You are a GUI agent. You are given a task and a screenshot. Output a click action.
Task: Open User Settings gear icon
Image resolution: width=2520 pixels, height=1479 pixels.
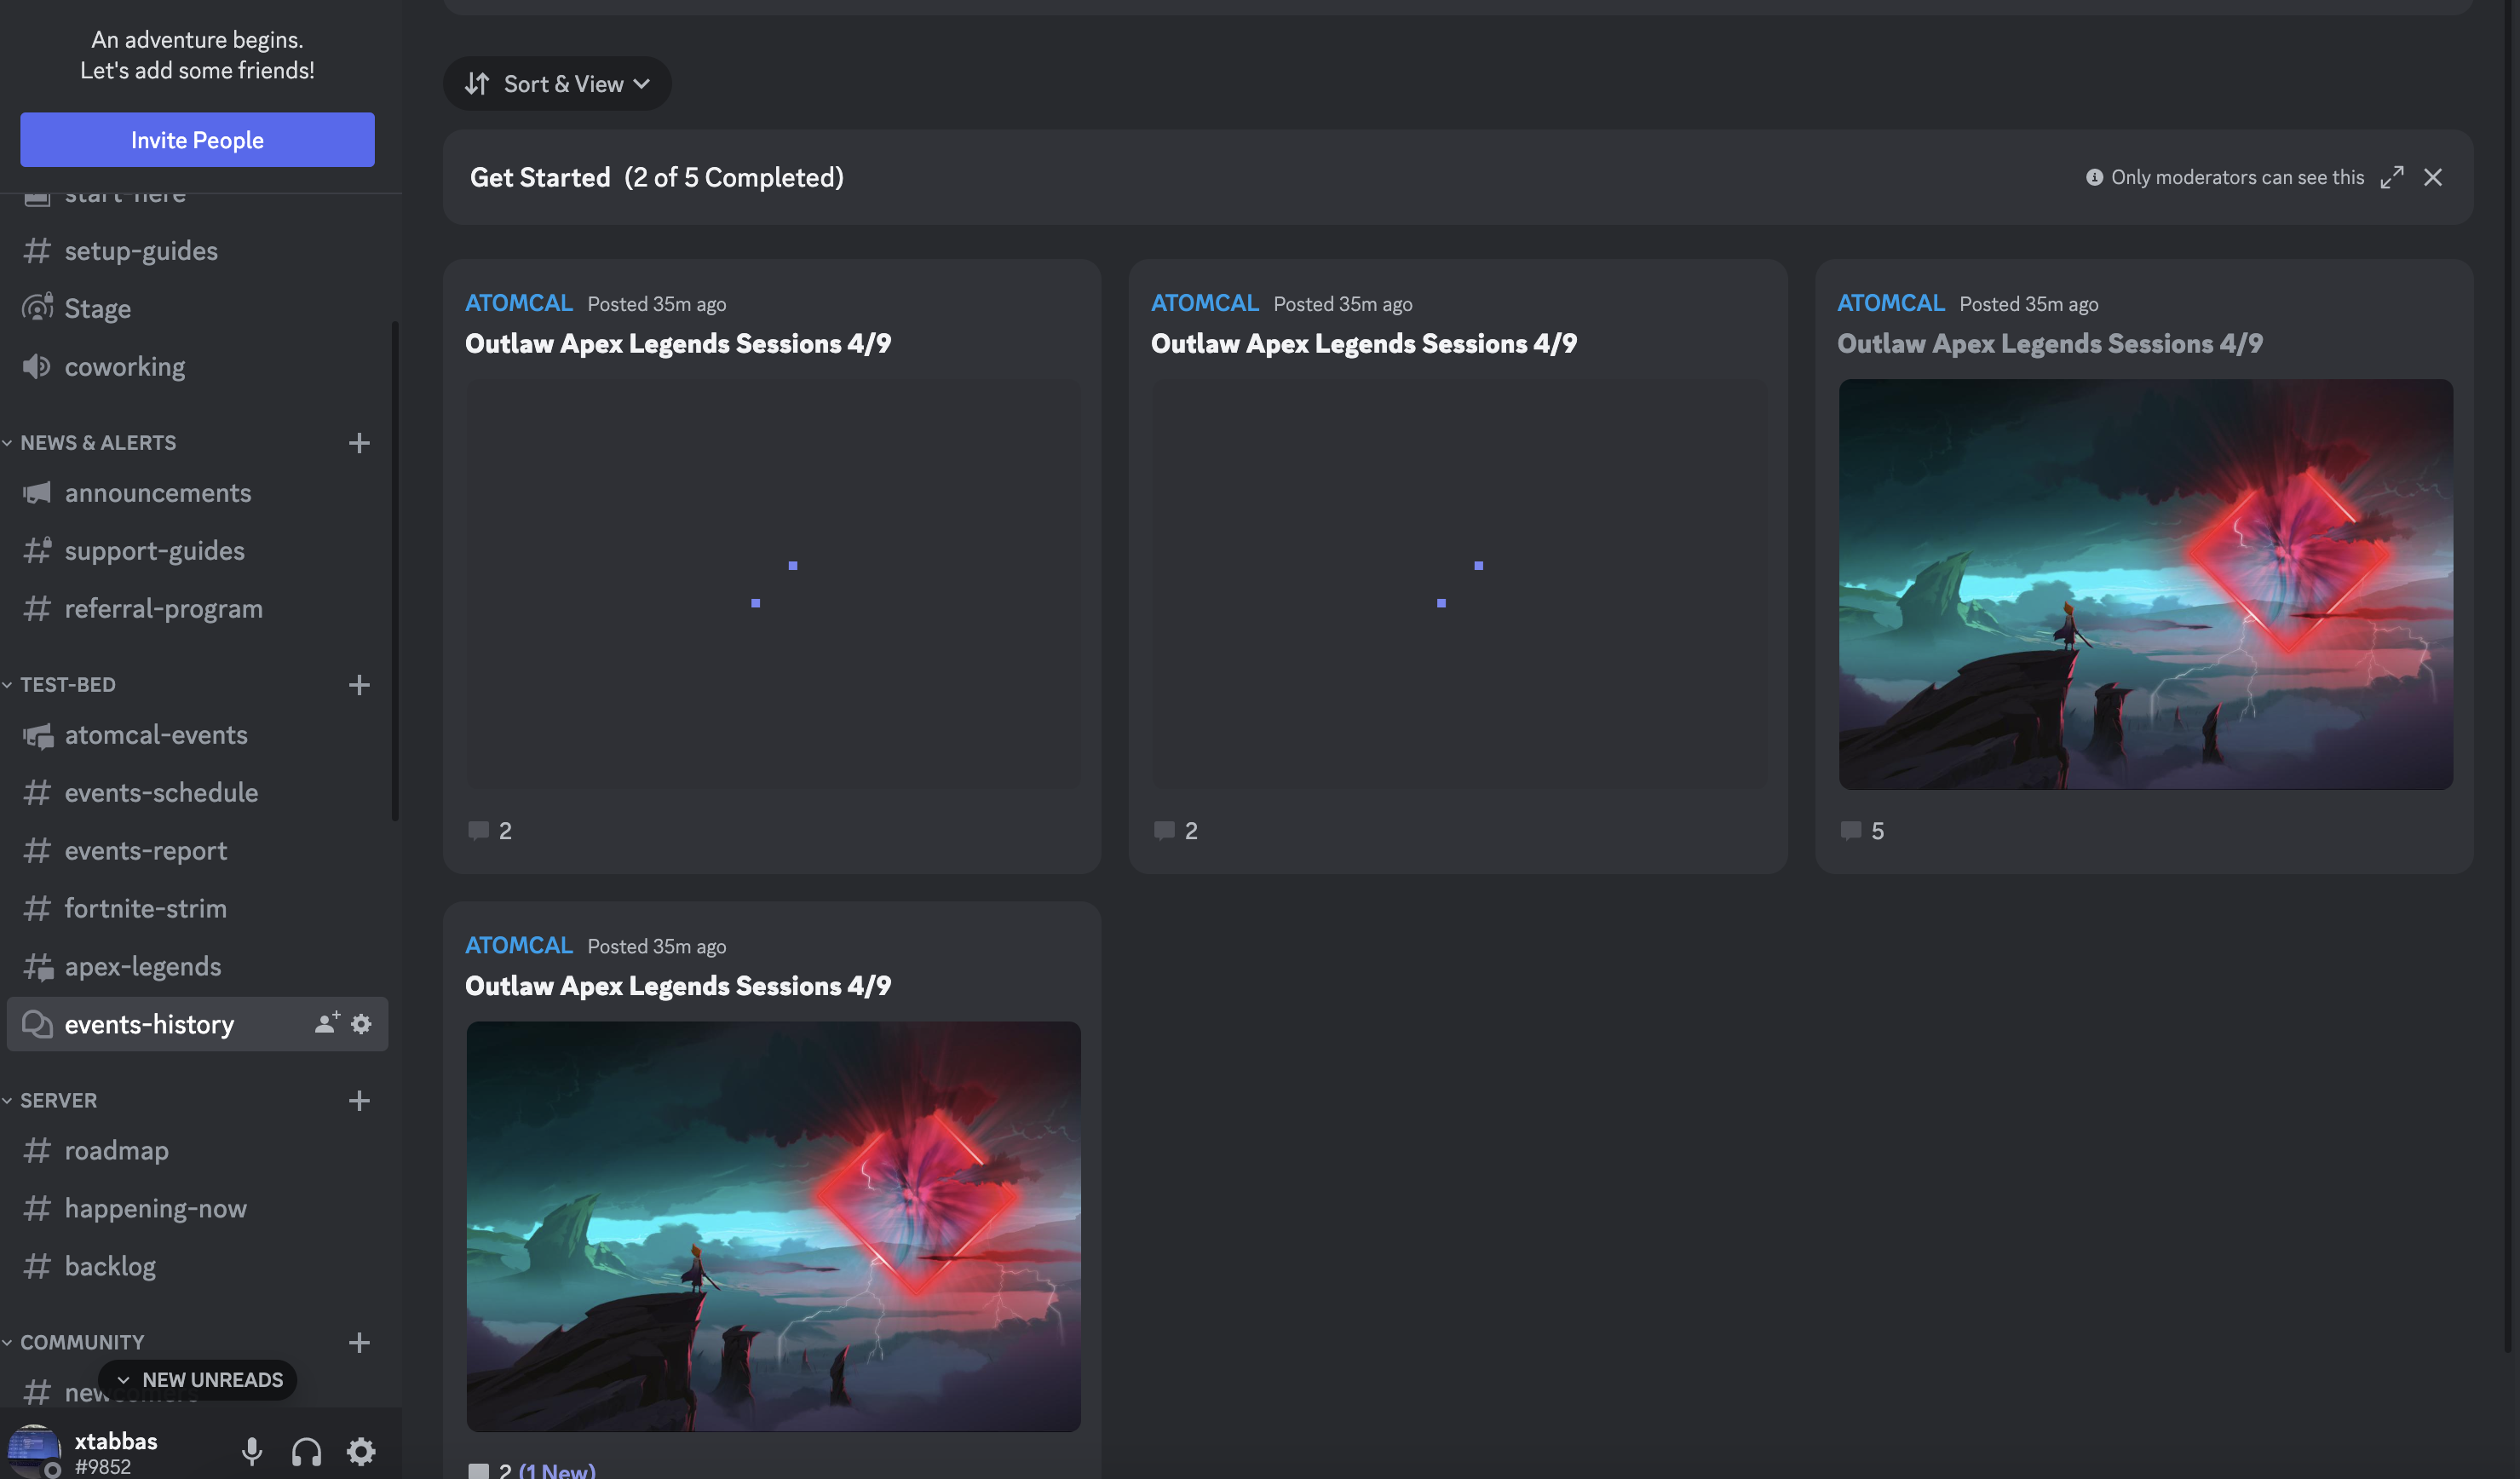point(361,1451)
